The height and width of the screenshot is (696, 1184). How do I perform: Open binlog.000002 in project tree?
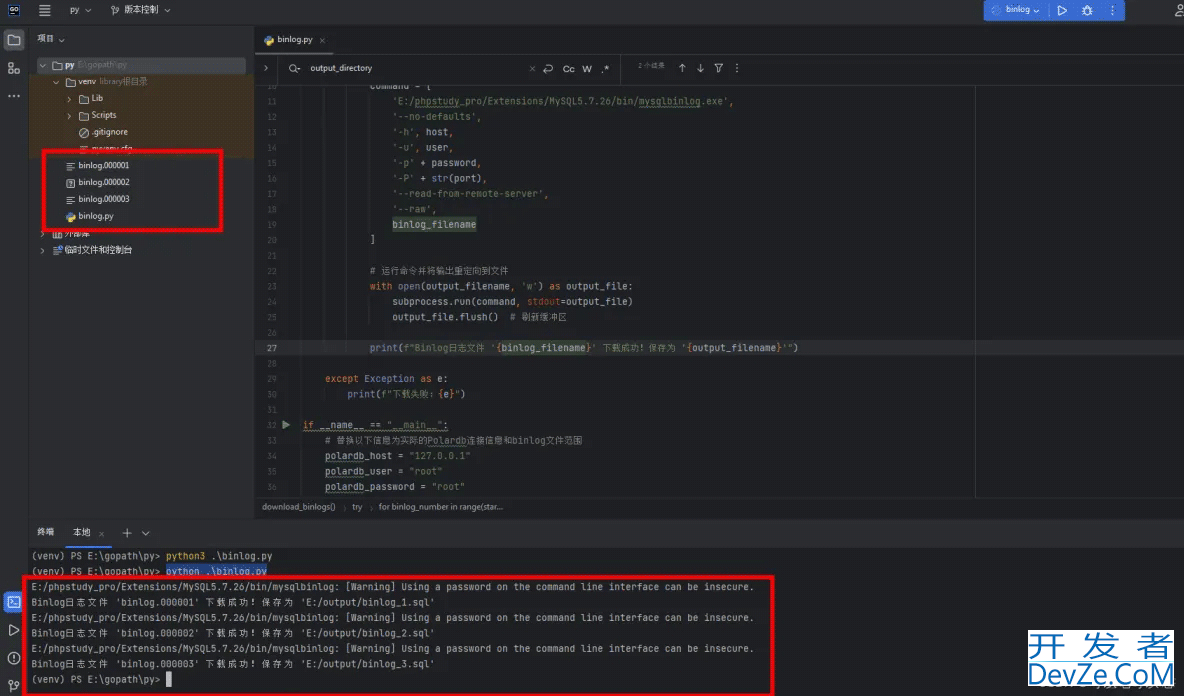click(x=103, y=182)
